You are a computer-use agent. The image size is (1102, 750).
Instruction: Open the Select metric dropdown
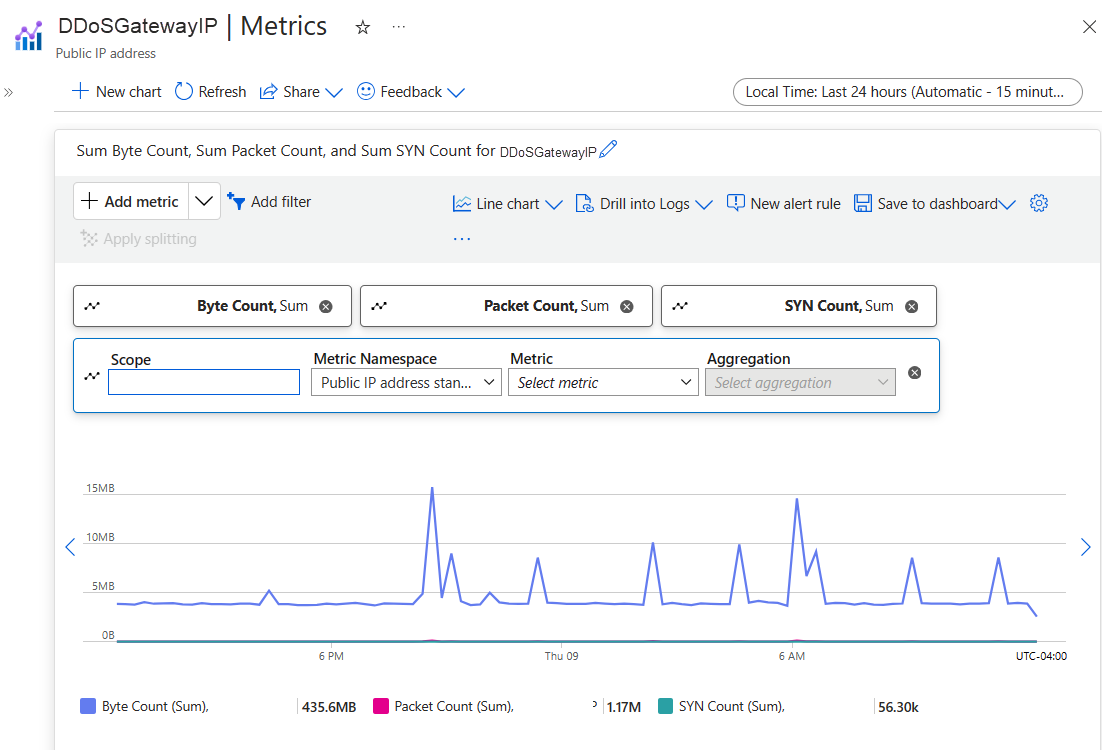click(x=604, y=383)
